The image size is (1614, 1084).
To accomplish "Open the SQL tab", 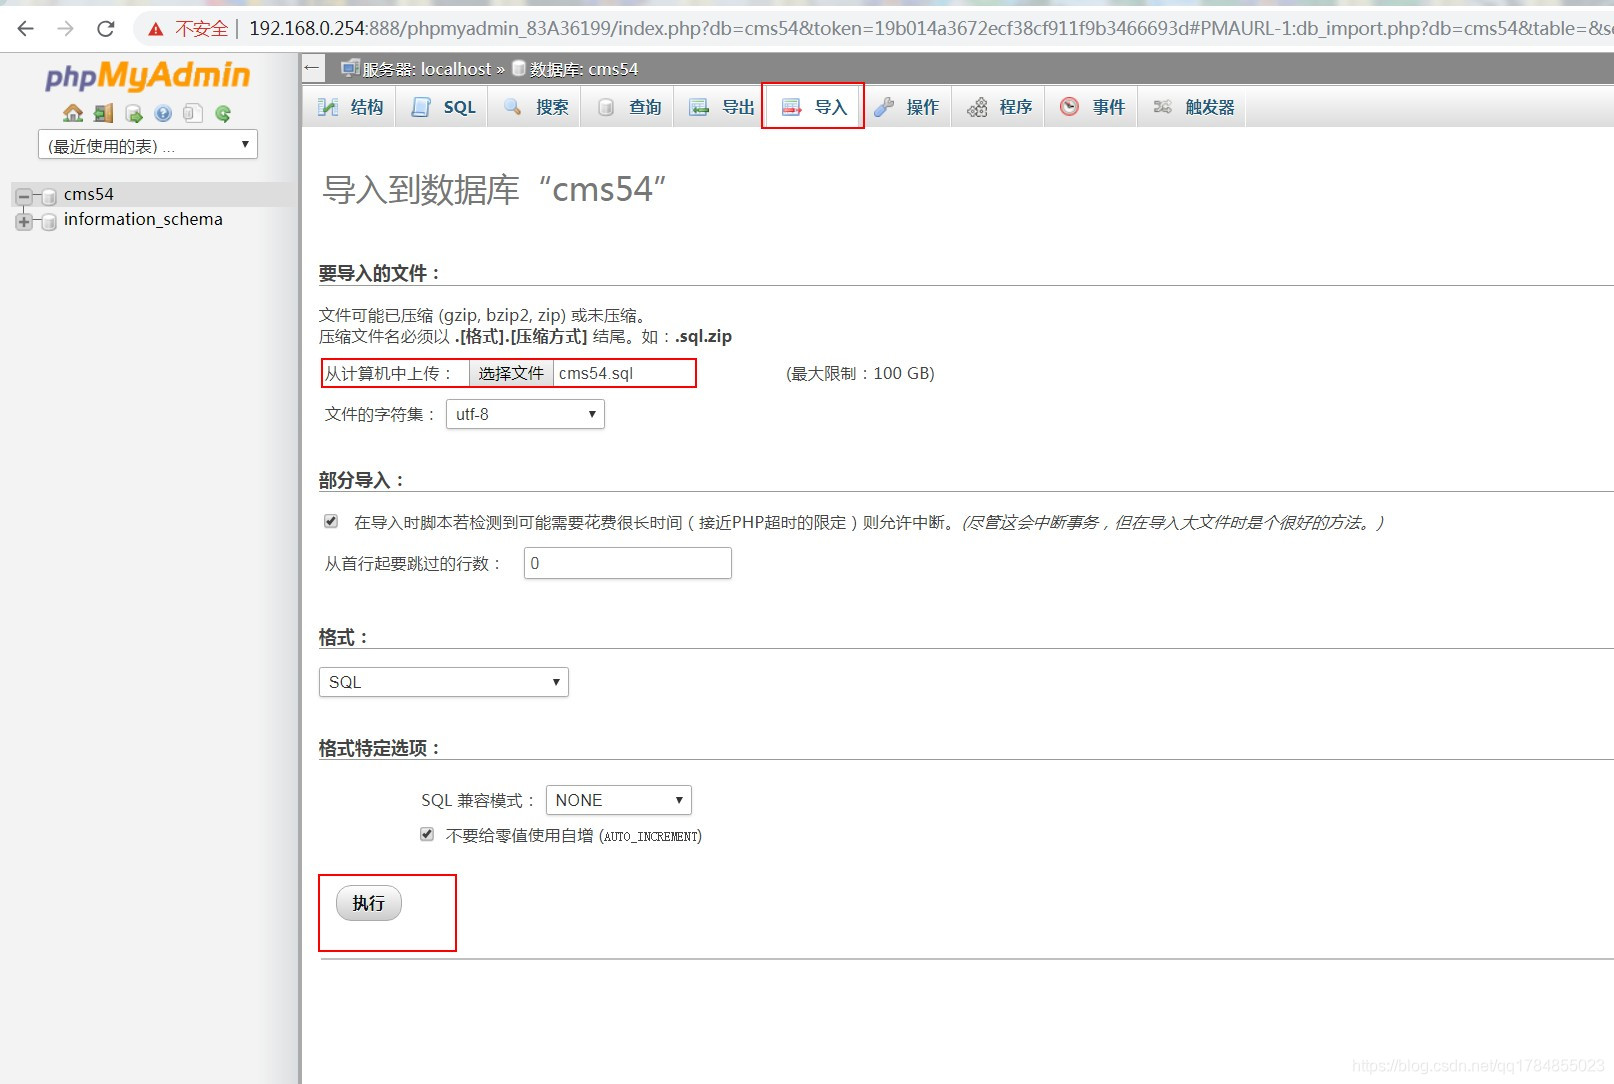I will tap(443, 107).
